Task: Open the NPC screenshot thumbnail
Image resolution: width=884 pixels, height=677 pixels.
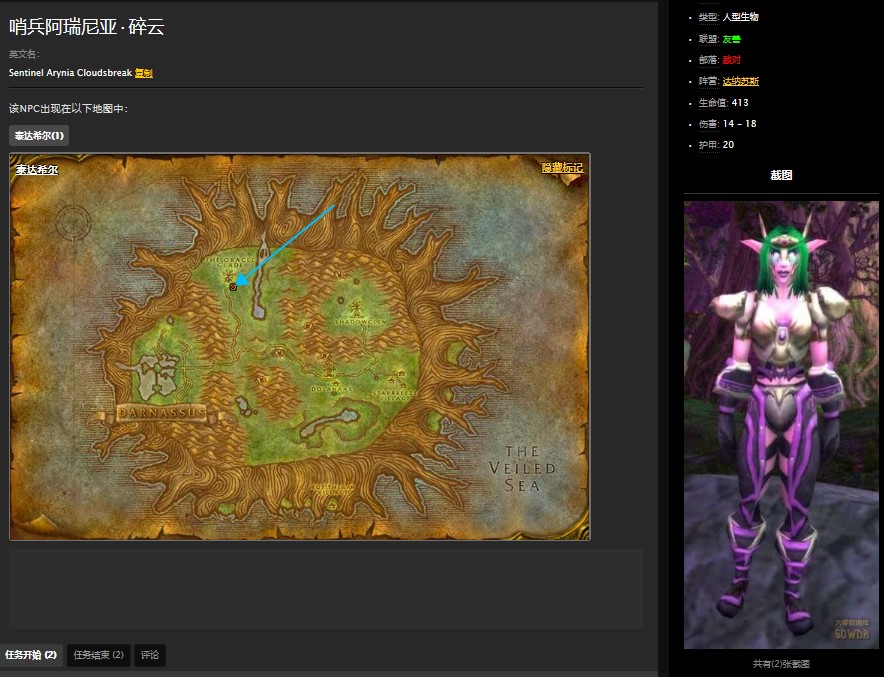Action: point(781,424)
